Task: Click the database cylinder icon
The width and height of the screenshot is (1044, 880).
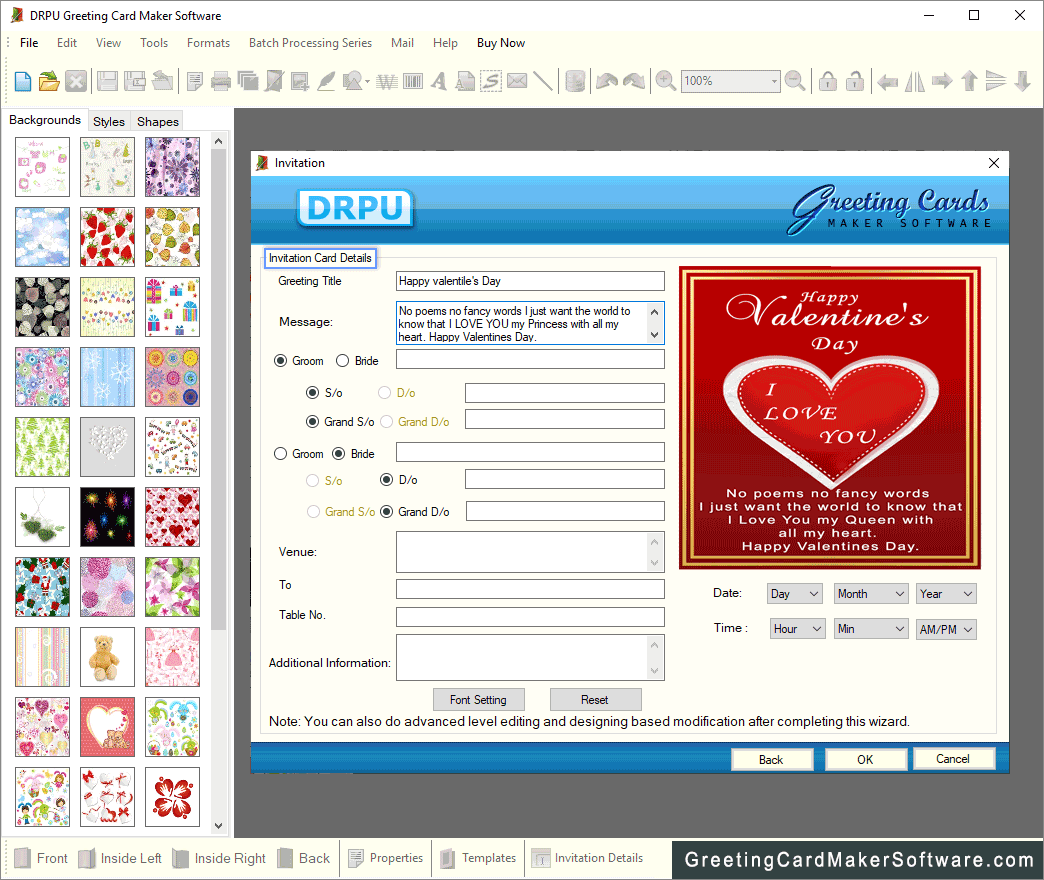Action: [x=575, y=81]
